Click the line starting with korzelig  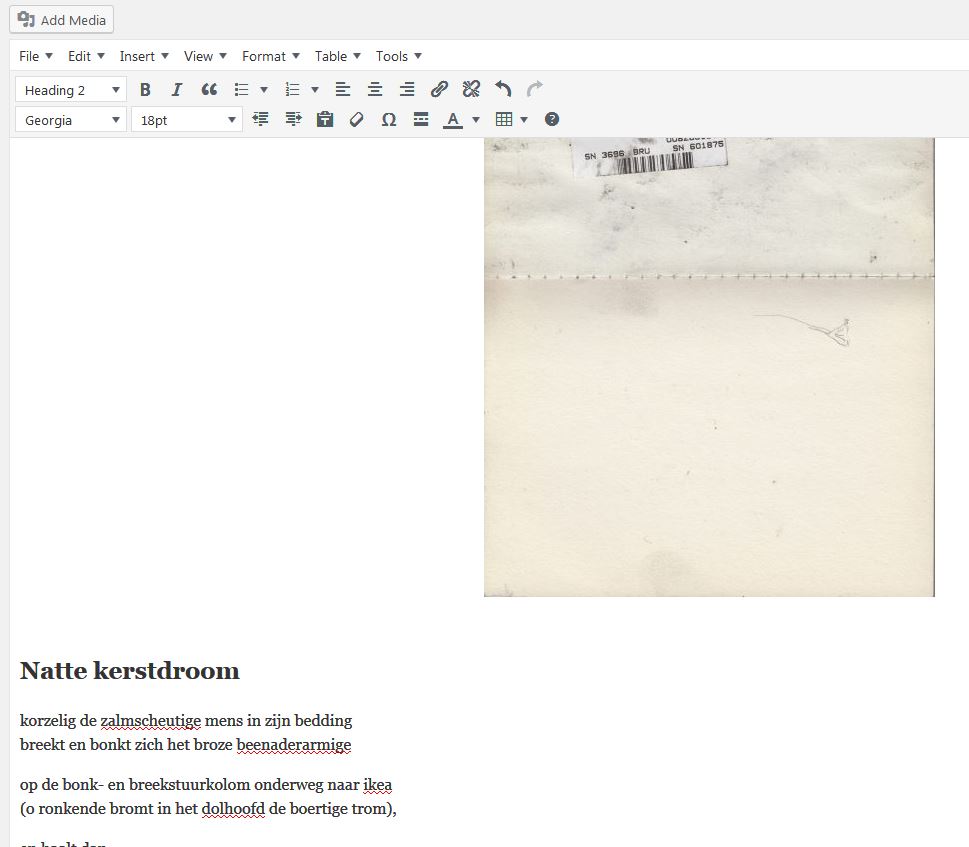[x=186, y=721]
